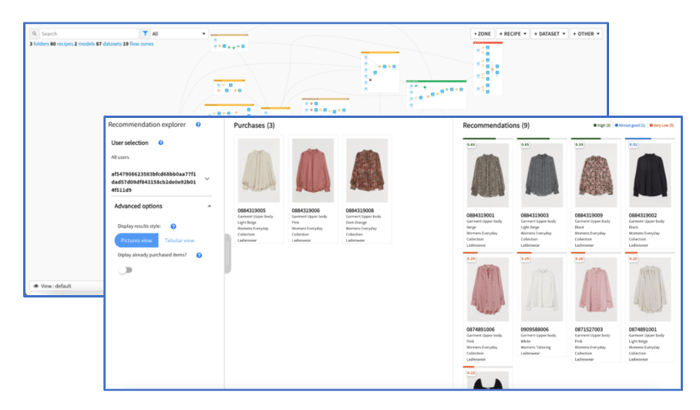Screen dimensions: 700x410
Task: Click help icon beside User selection
Action: coord(161,143)
